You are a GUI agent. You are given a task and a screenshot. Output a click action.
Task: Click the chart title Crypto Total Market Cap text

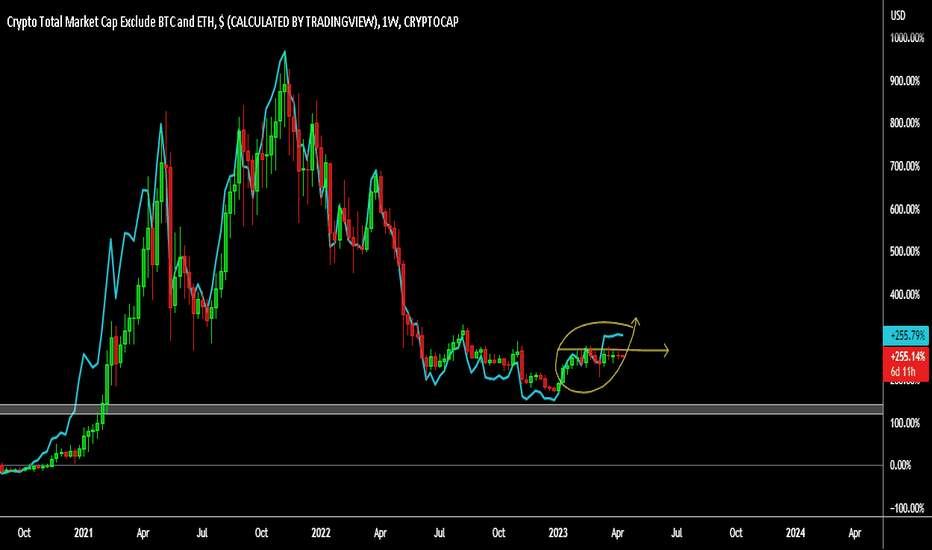(232, 22)
